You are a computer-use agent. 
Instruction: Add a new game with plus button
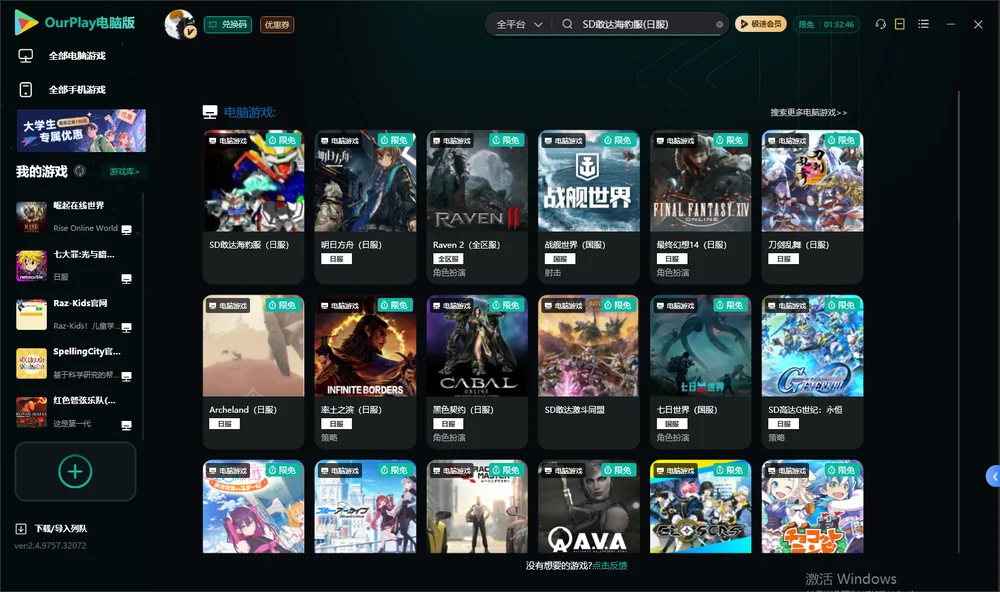tap(75, 471)
